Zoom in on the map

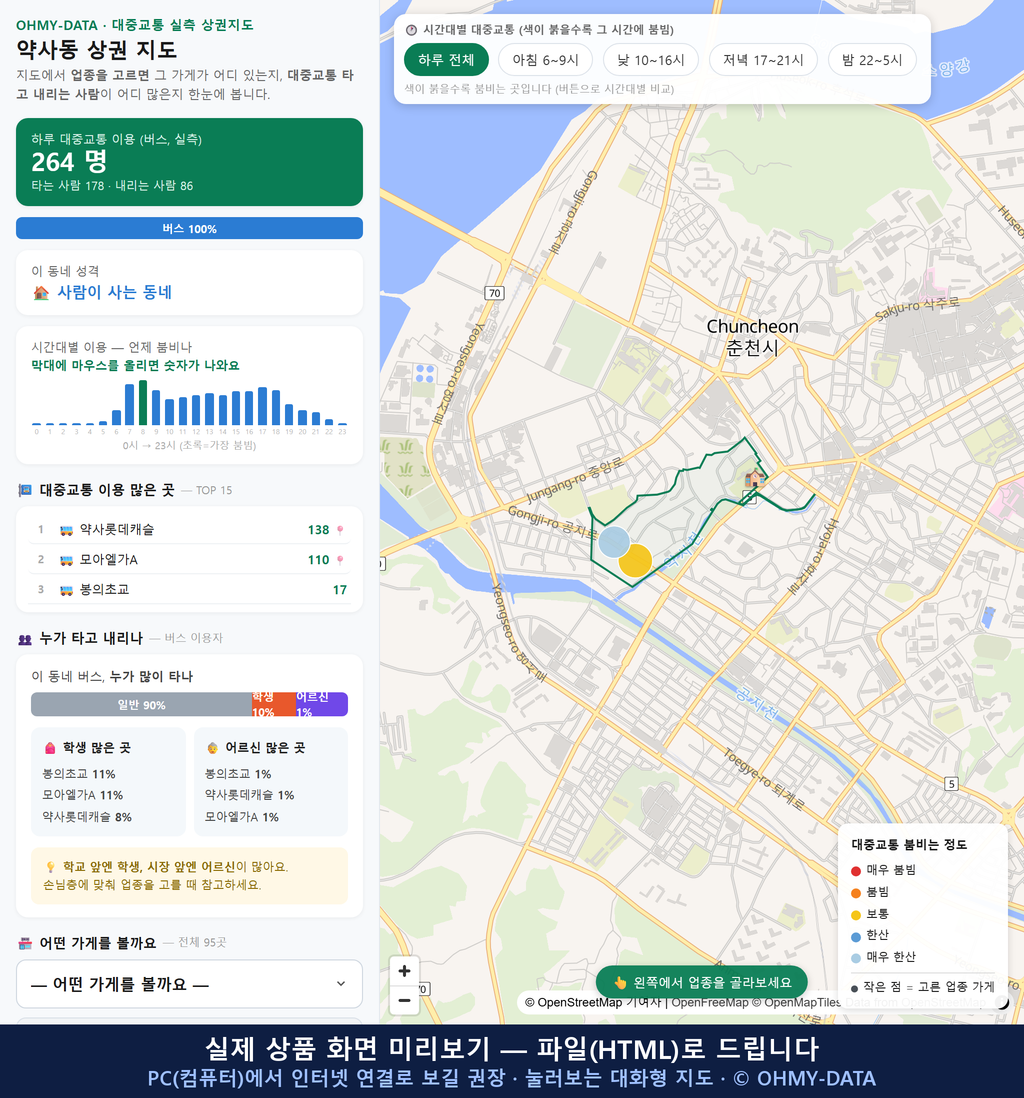404,971
